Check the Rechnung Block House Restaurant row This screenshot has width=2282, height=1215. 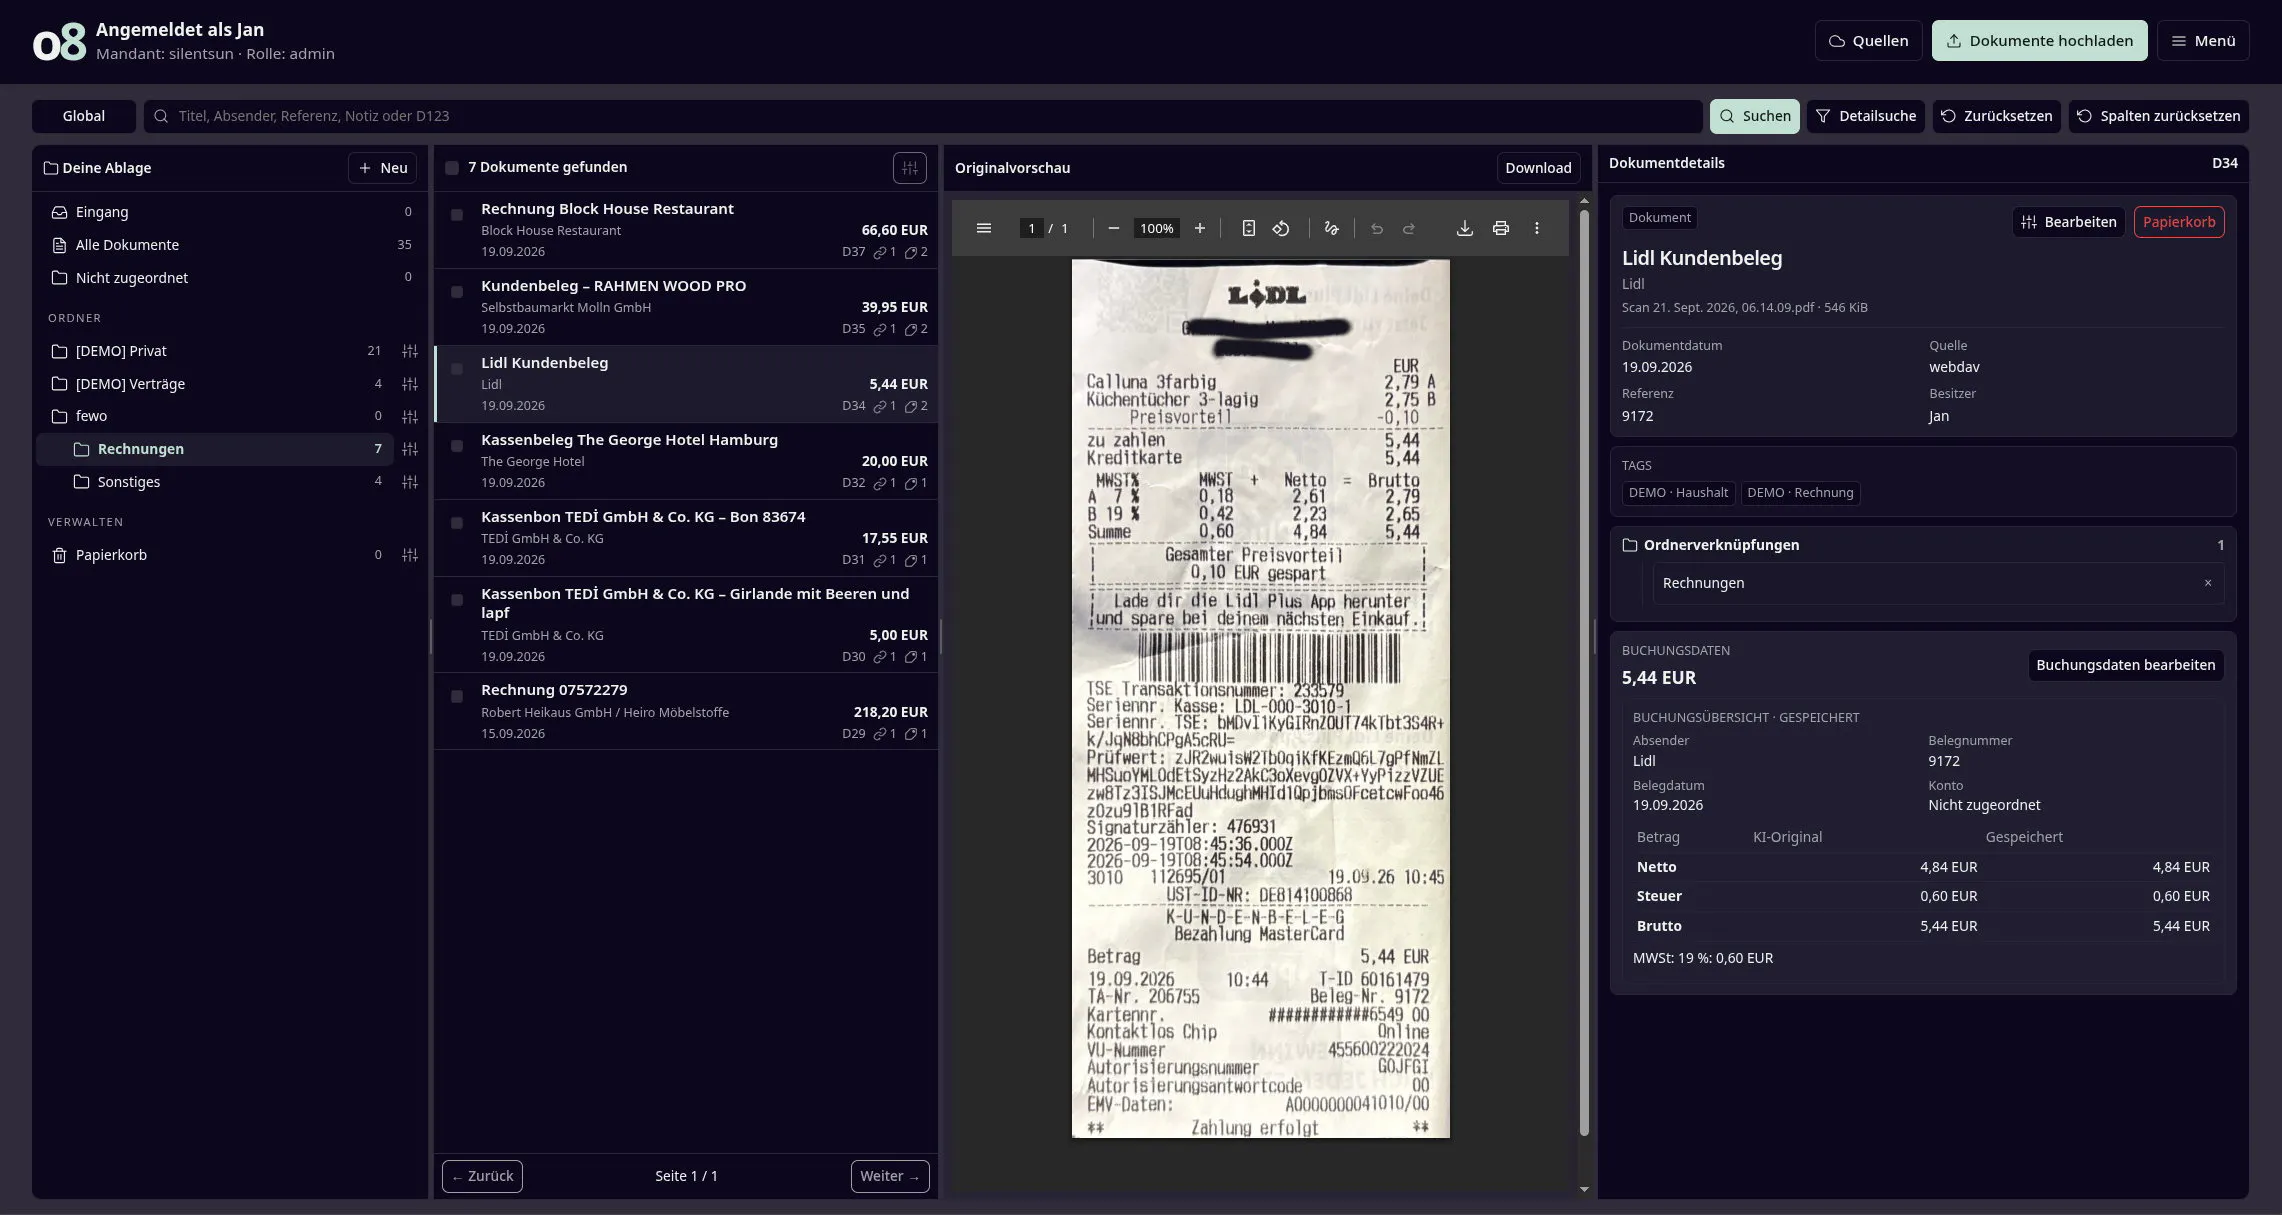pyautogui.click(x=457, y=215)
